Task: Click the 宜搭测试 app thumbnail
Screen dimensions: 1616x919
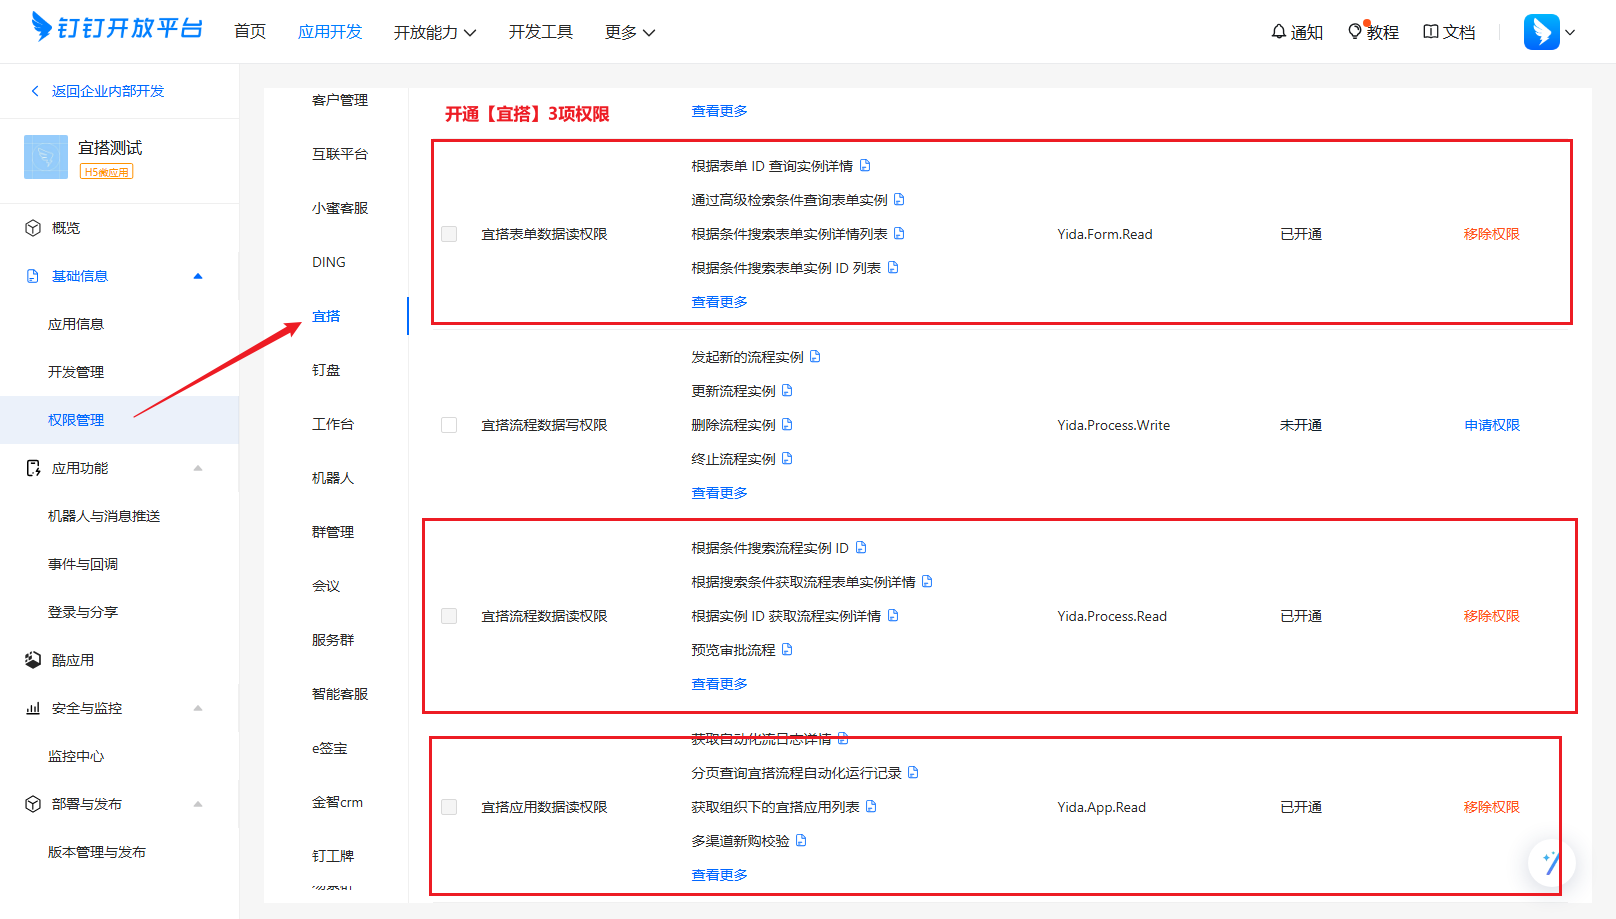Action: click(46, 157)
